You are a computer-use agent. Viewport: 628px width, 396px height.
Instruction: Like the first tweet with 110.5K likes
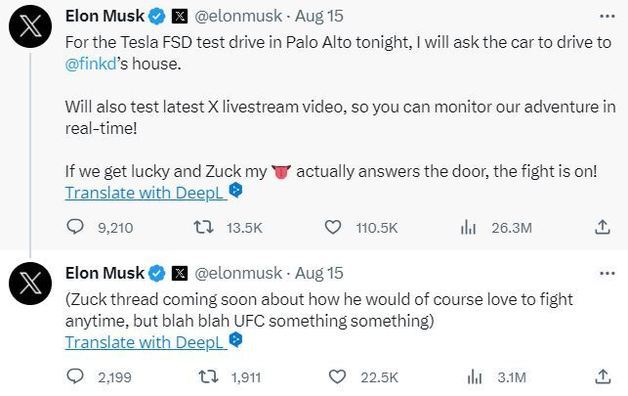tap(332, 227)
